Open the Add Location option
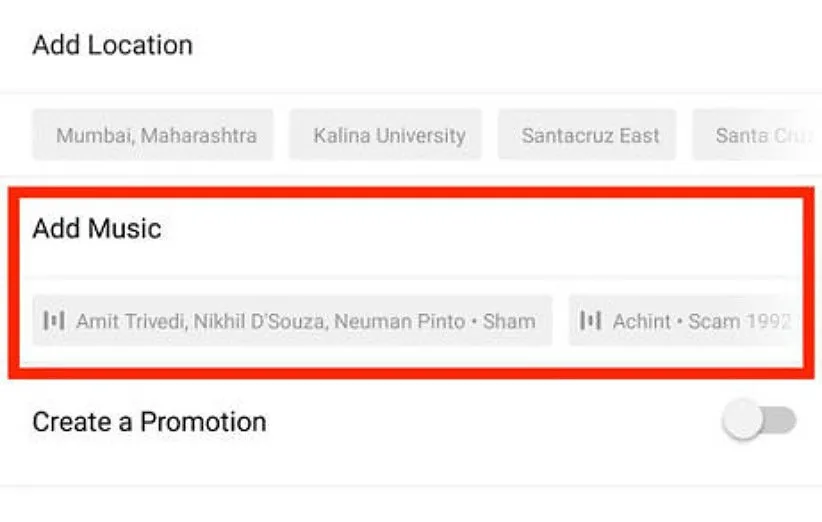Screen dimensions: 822x522 coord(112,45)
